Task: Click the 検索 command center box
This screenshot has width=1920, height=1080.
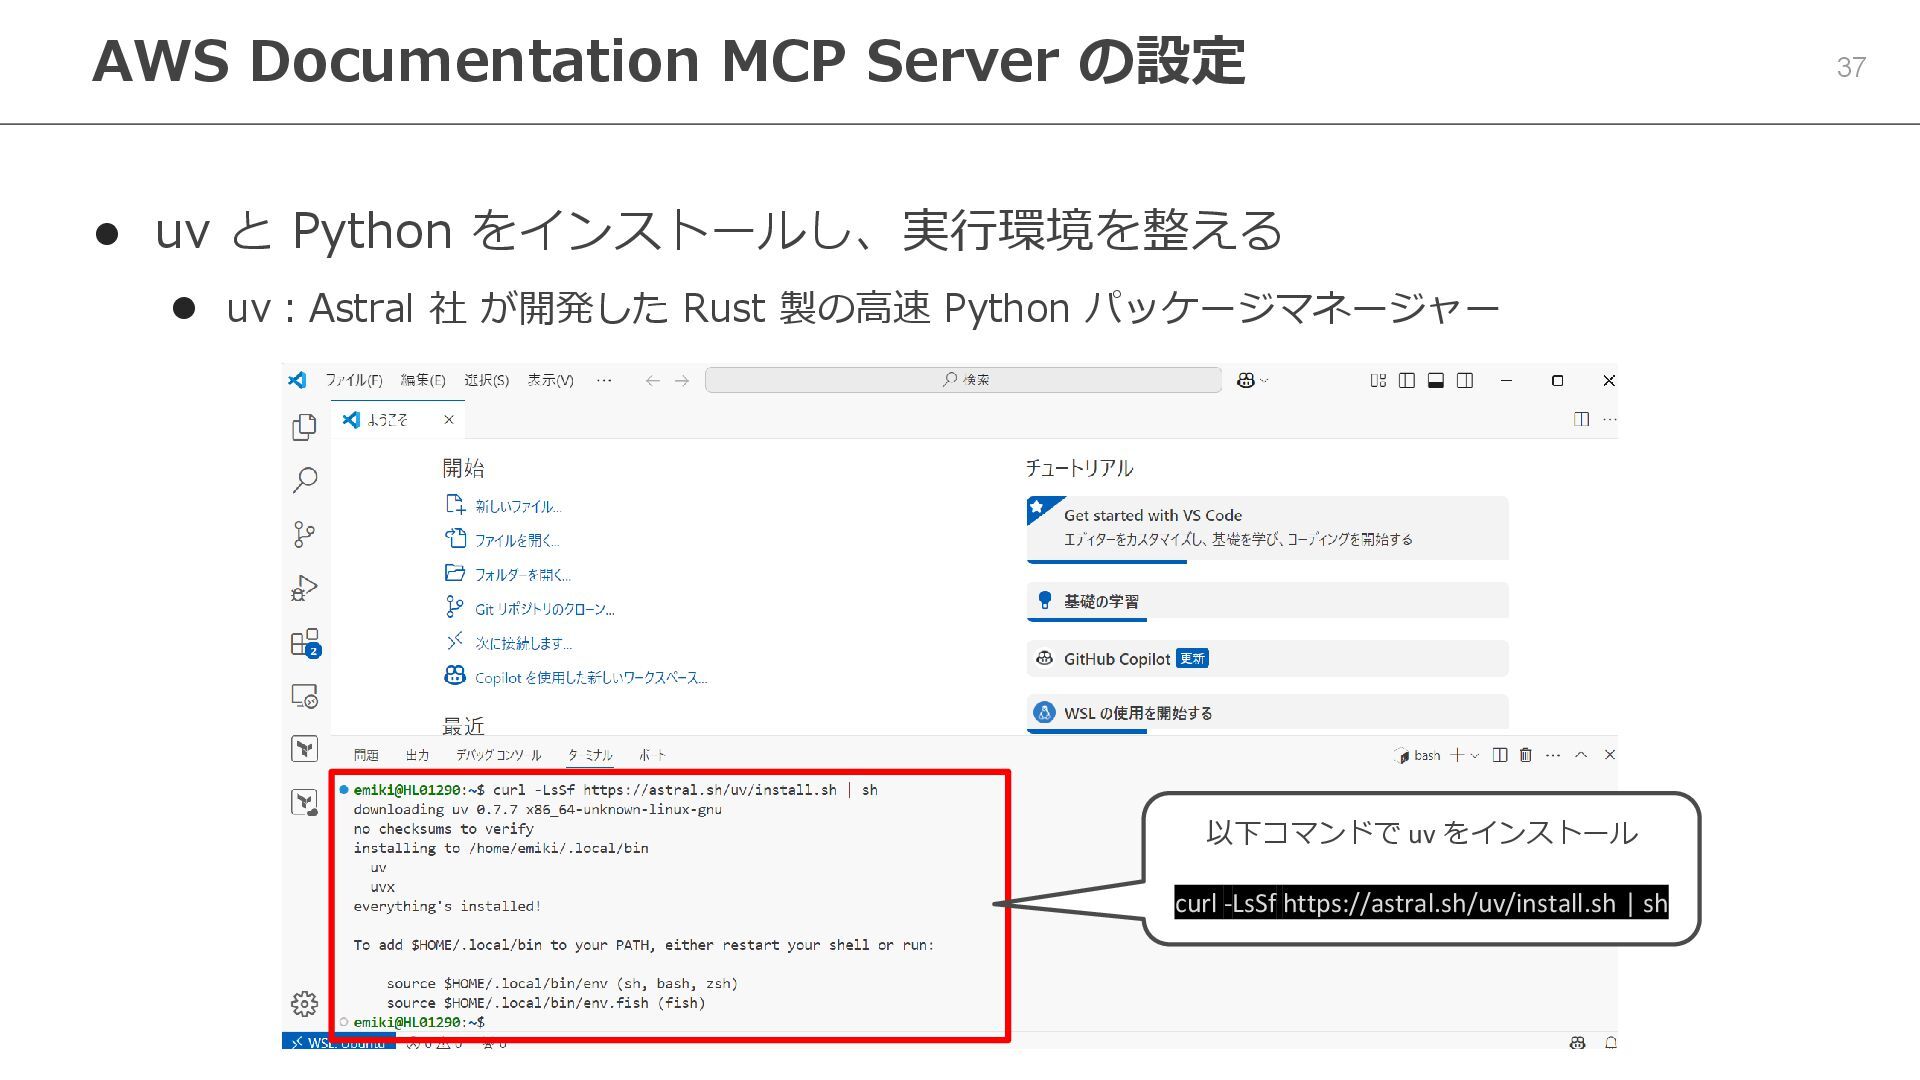Action: click(x=963, y=380)
